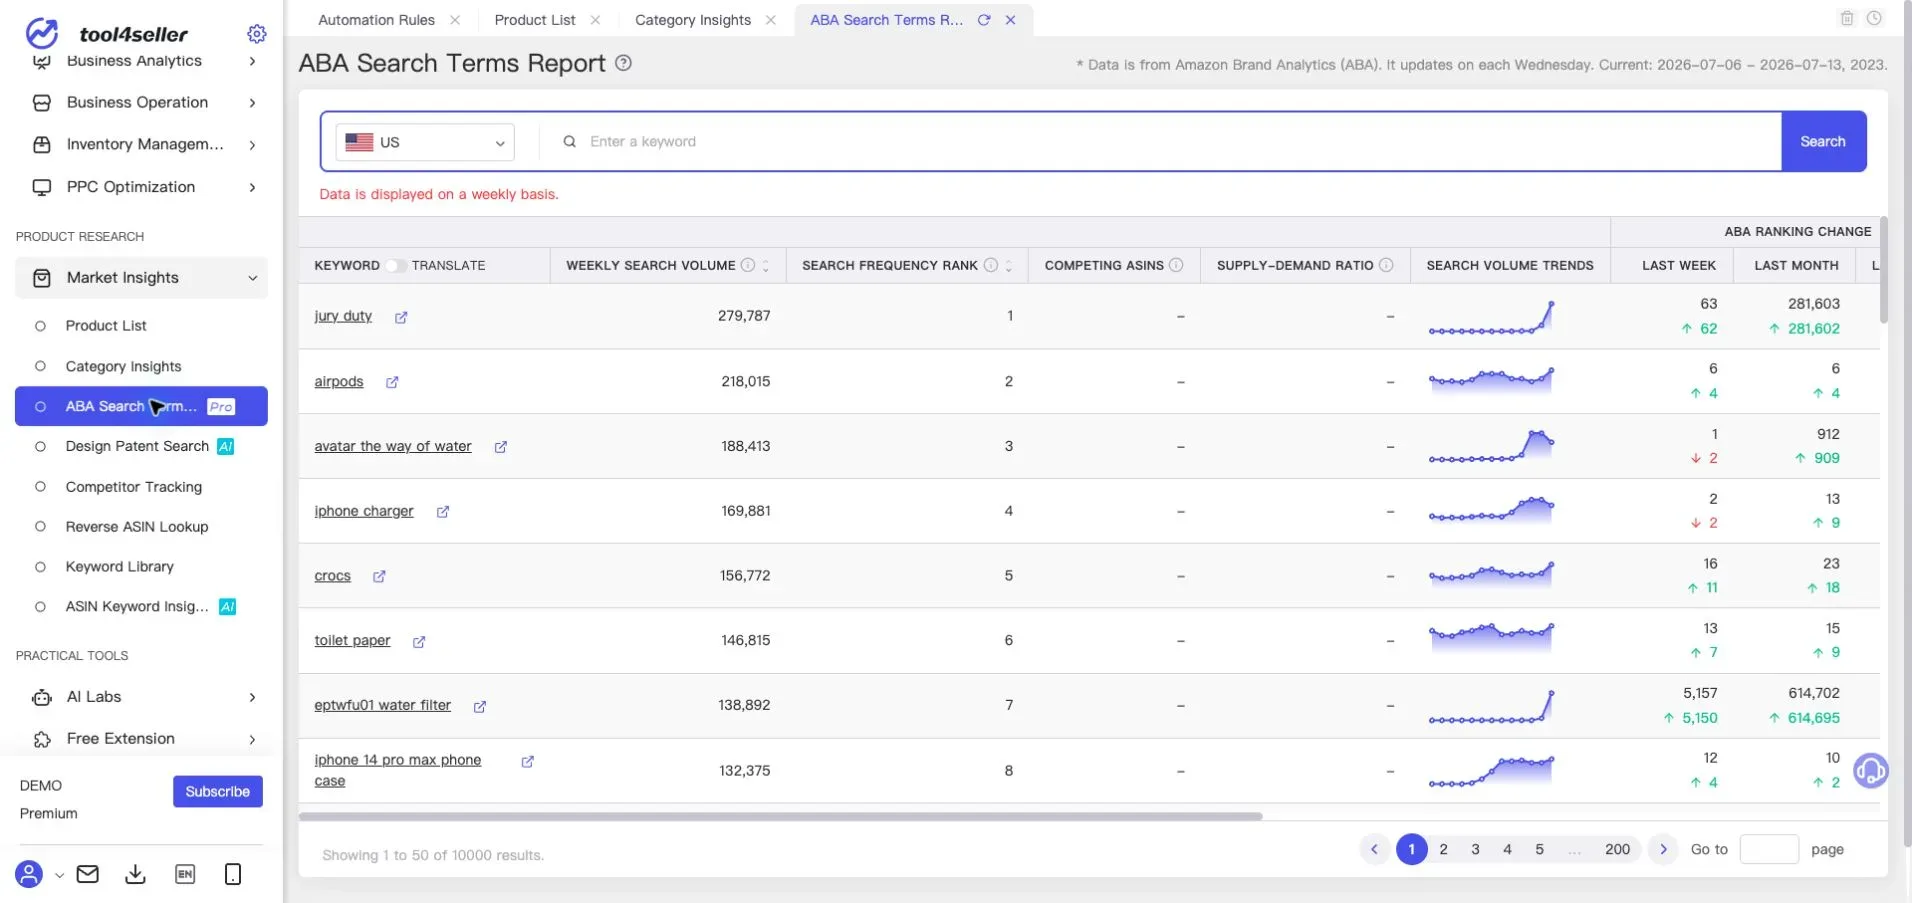This screenshot has width=1912, height=903.
Task: Refresh the ABA Search Terms tab
Action: pos(984,20)
